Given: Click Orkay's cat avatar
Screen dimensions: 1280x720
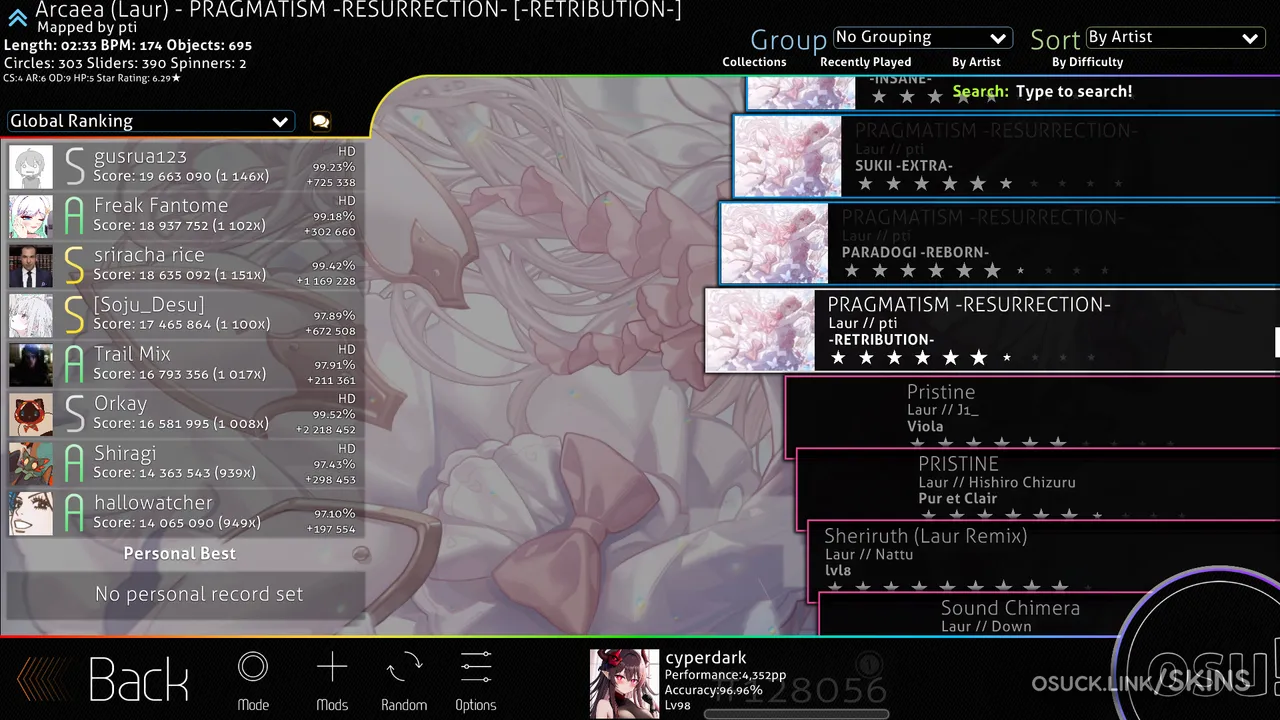Looking at the screenshot, I should (31, 415).
